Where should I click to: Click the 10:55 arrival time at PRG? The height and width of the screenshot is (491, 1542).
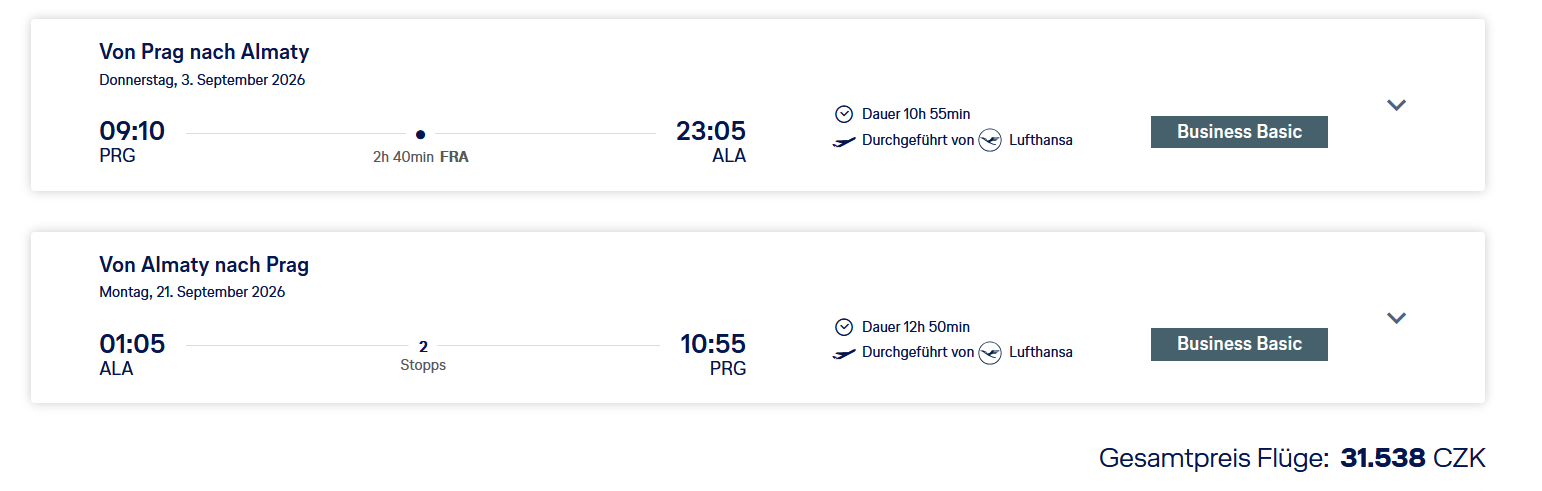click(x=713, y=344)
